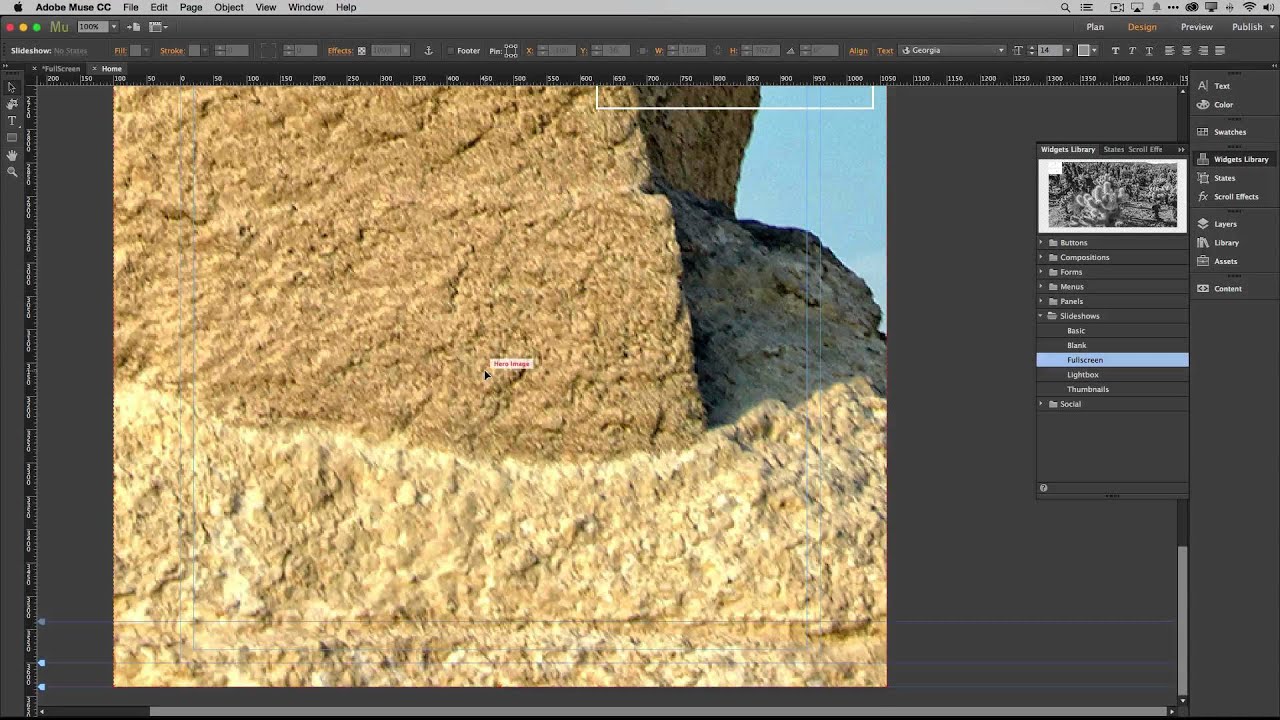Apply underline text style icon
The image size is (1280, 720).
coord(1149,50)
